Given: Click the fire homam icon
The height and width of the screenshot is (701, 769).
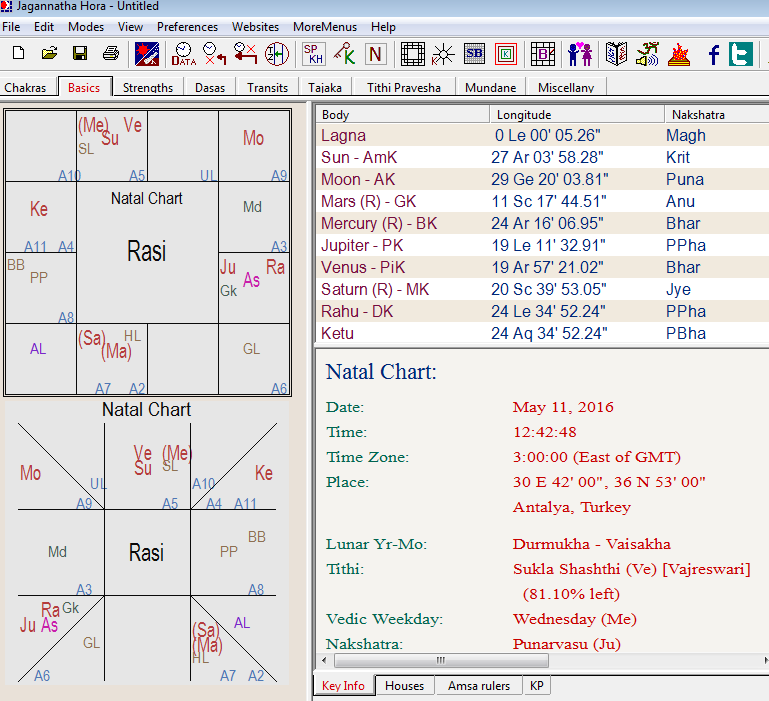Looking at the screenshot, I should pyautogui.click(x=679, y=53).
